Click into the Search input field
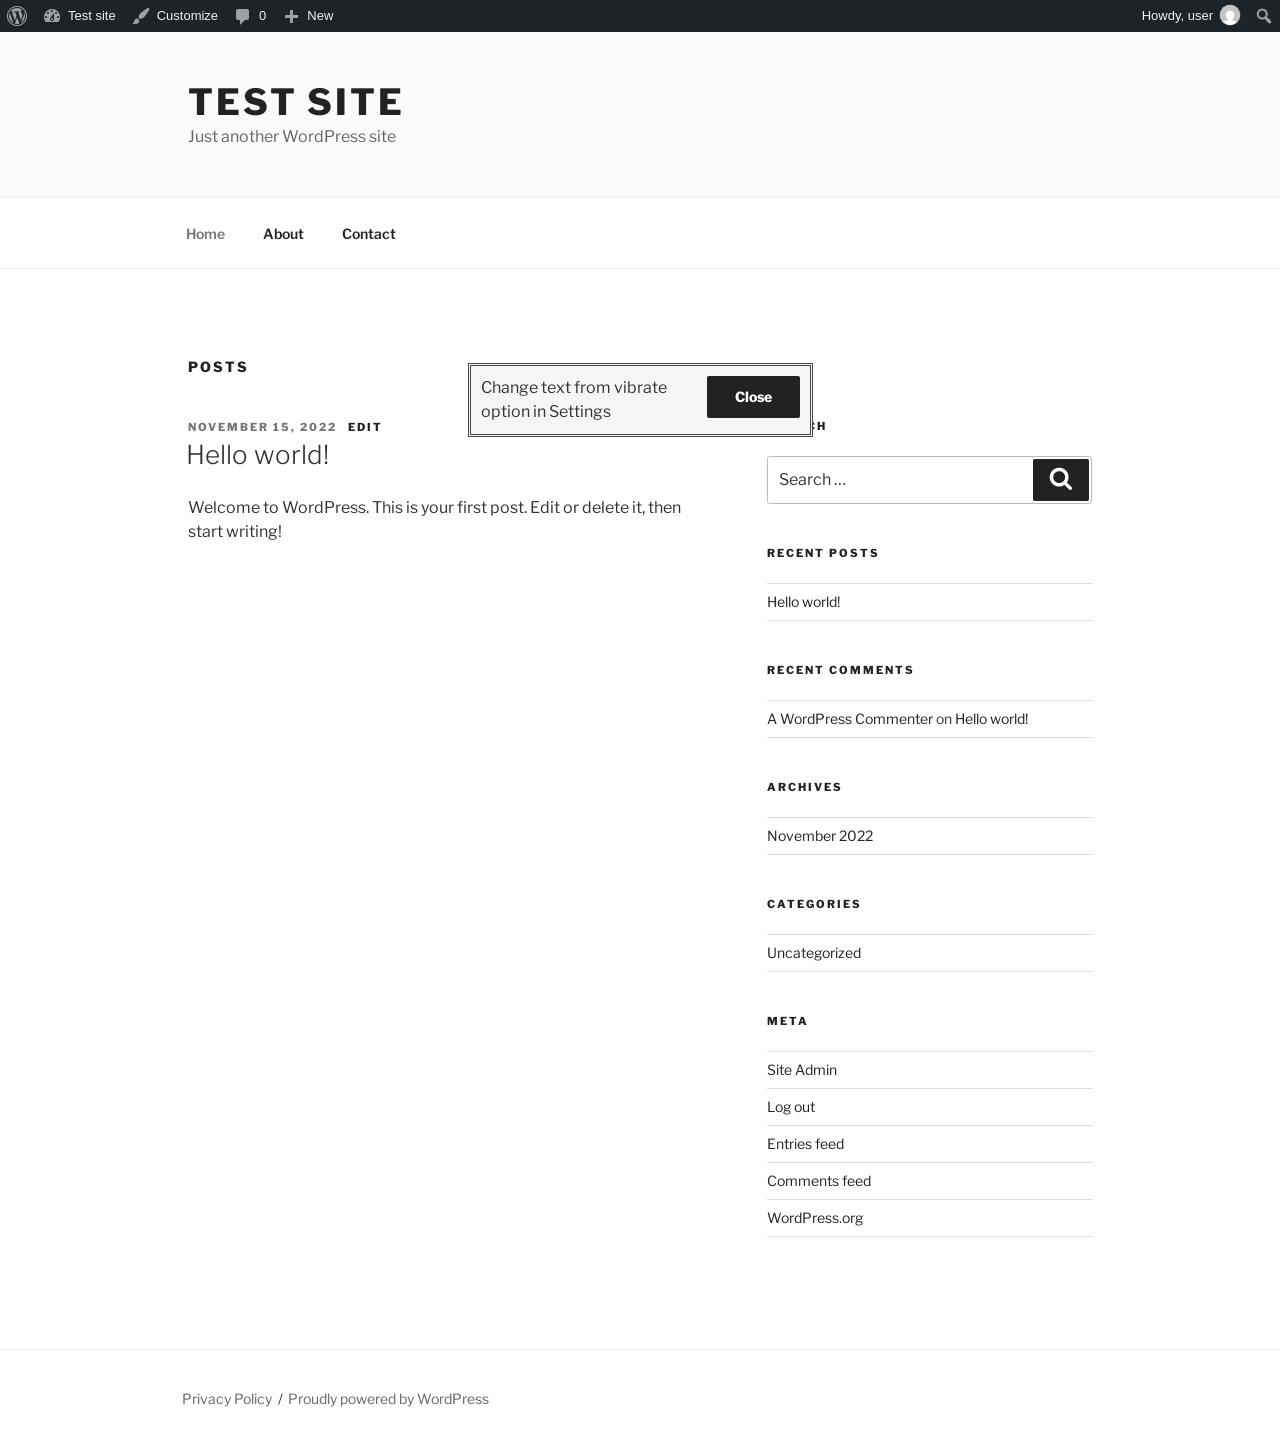This screenshot has height=1445, width=1280. [900, 480]
